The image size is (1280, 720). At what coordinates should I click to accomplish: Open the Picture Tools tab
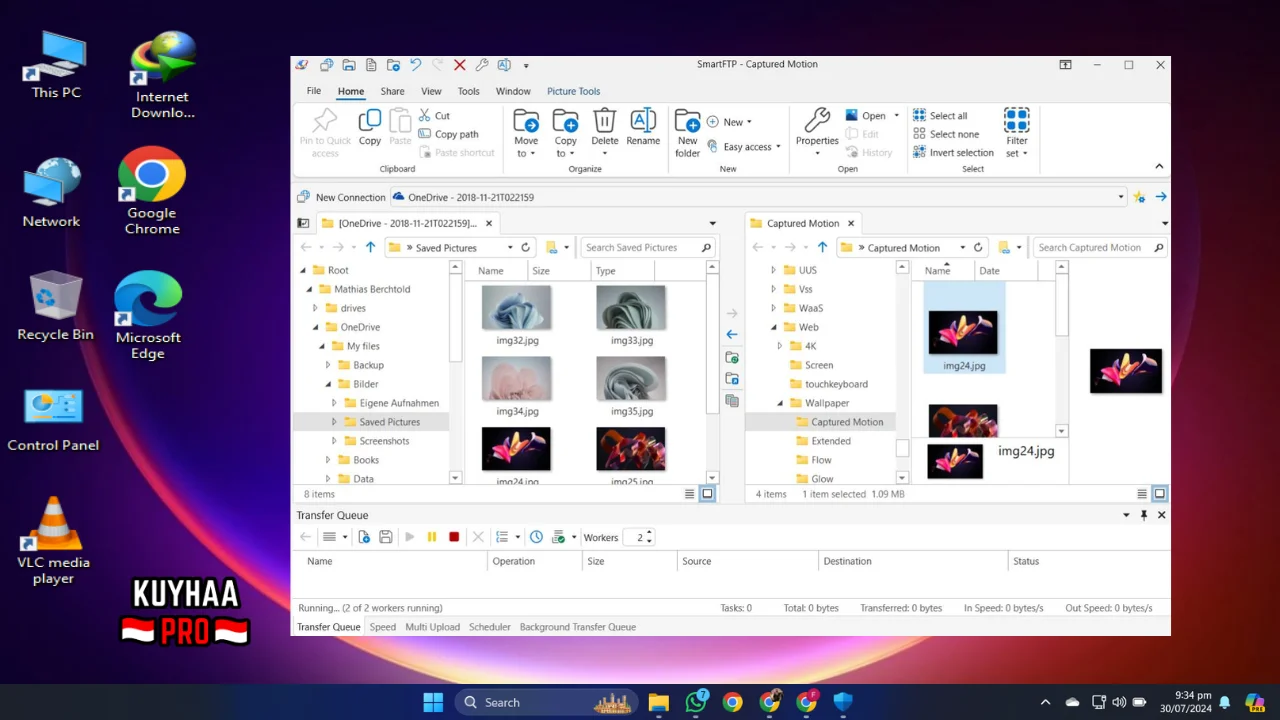(573, 91)
